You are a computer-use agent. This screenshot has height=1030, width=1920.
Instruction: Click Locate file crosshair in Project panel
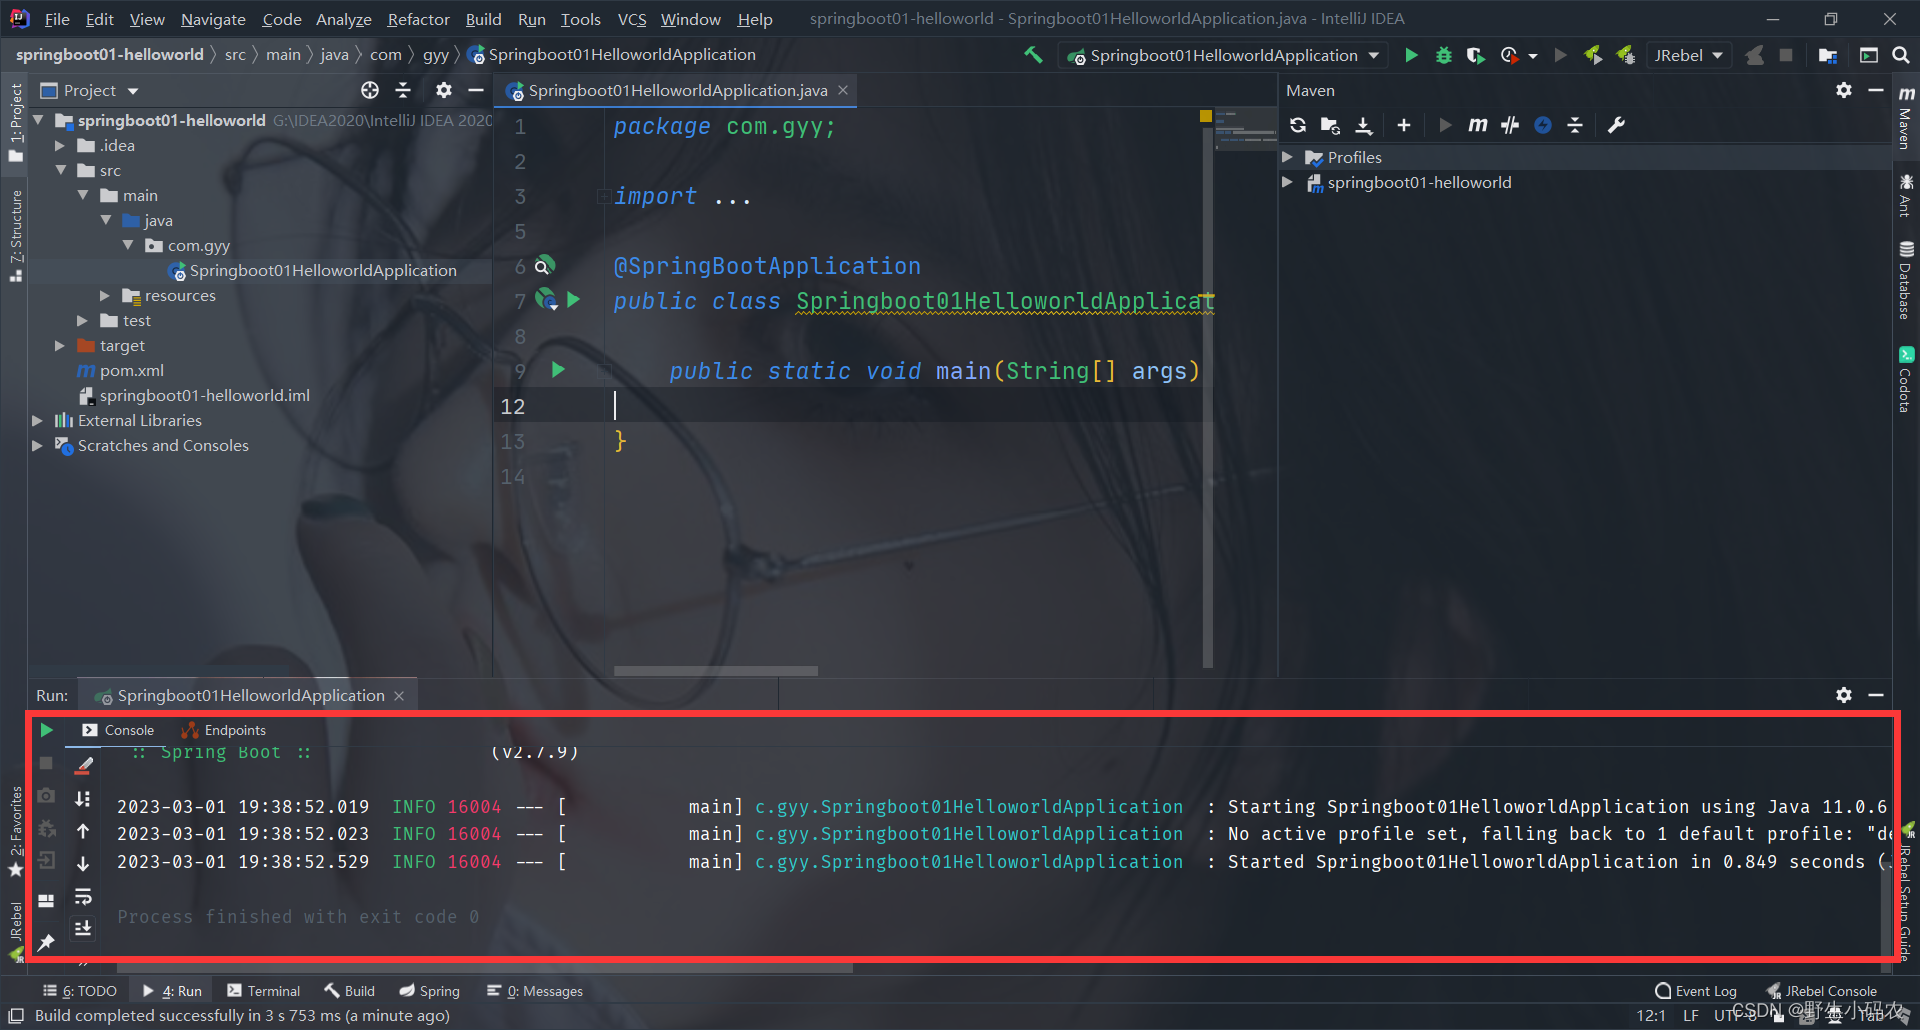tap(370, 90)
